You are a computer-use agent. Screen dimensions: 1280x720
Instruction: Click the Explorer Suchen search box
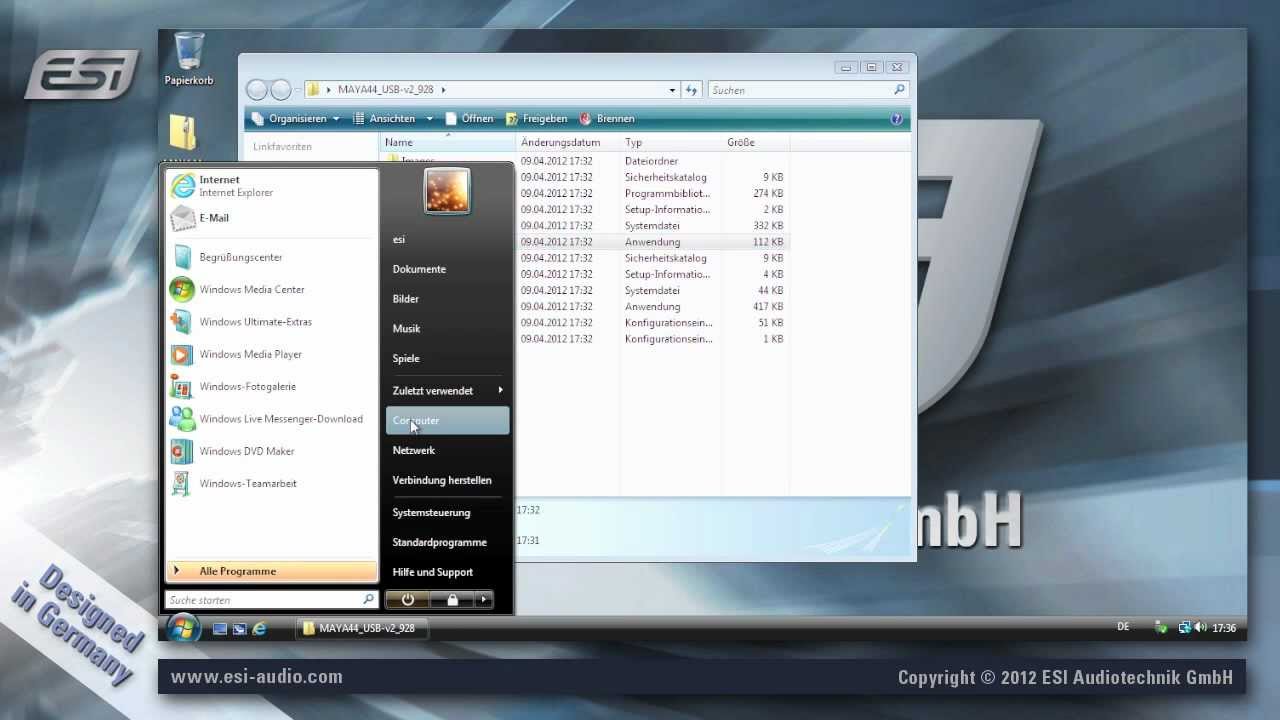pos(799,90)
